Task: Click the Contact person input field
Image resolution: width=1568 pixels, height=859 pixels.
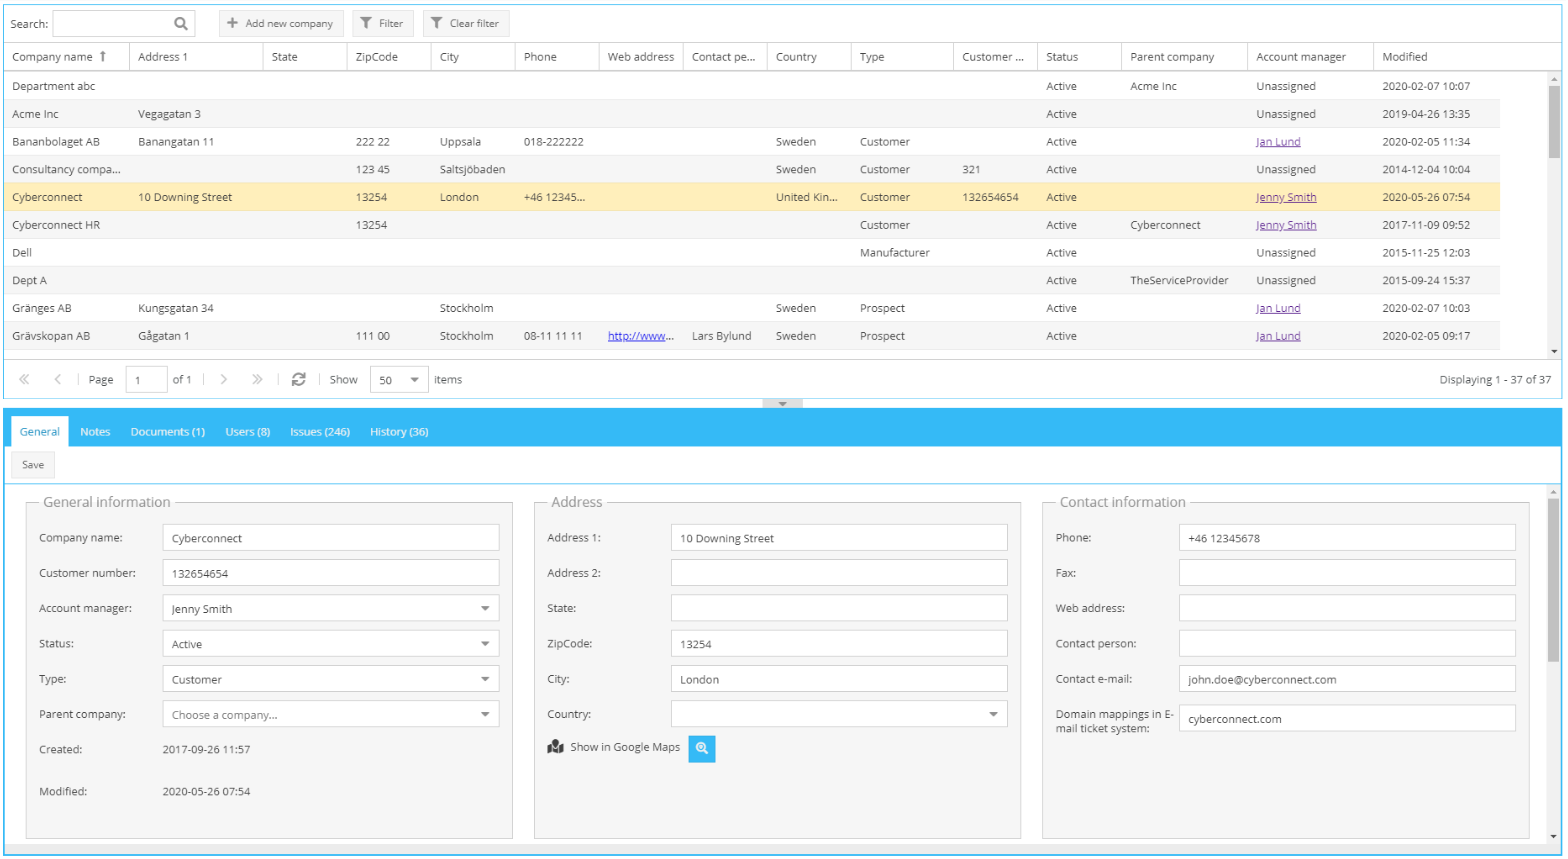Action: click(x=1347, y=643)
